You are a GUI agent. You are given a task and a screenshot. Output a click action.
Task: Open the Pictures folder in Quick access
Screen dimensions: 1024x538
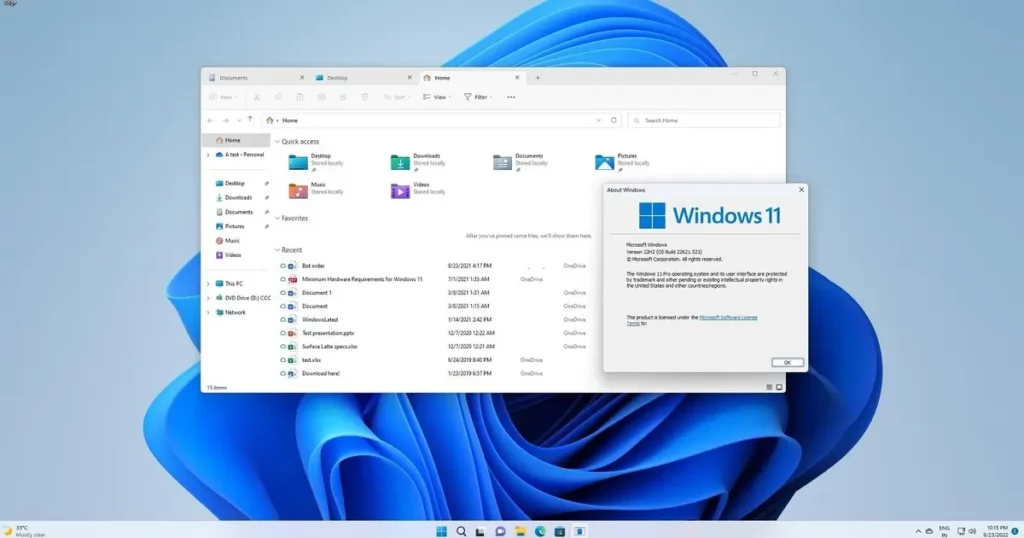point(622,161)
